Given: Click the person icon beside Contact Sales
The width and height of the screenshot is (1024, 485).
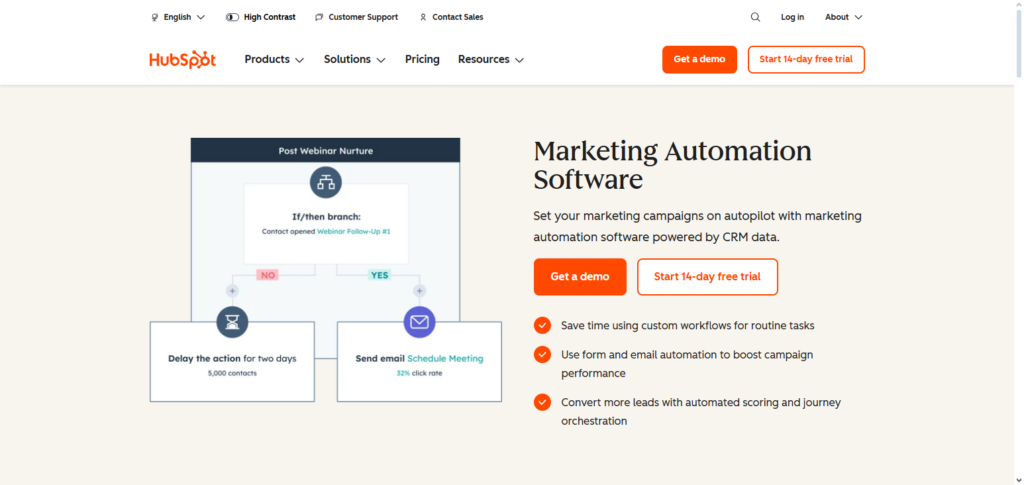Looking at the screenshot, I should pos(423,18).
